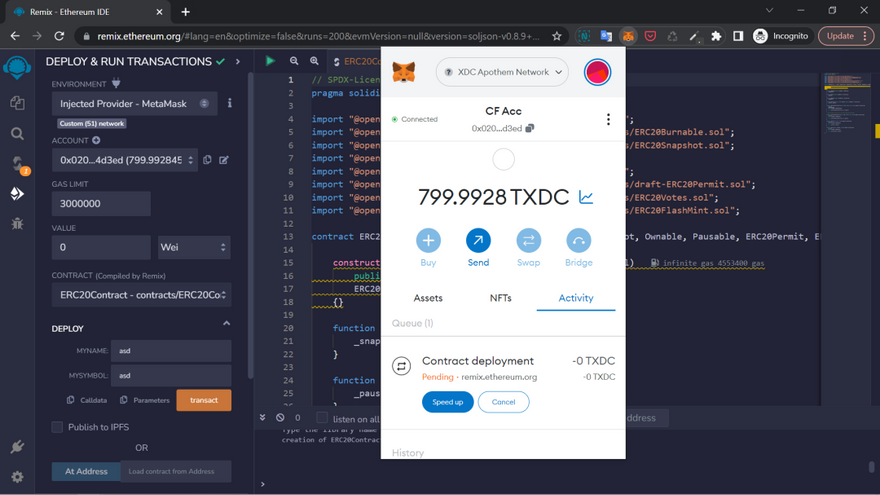The width and height of the screenshot is (880, 495).
Task: Click the Buy icon in MetaMask
Action: [x=428, y=241]
